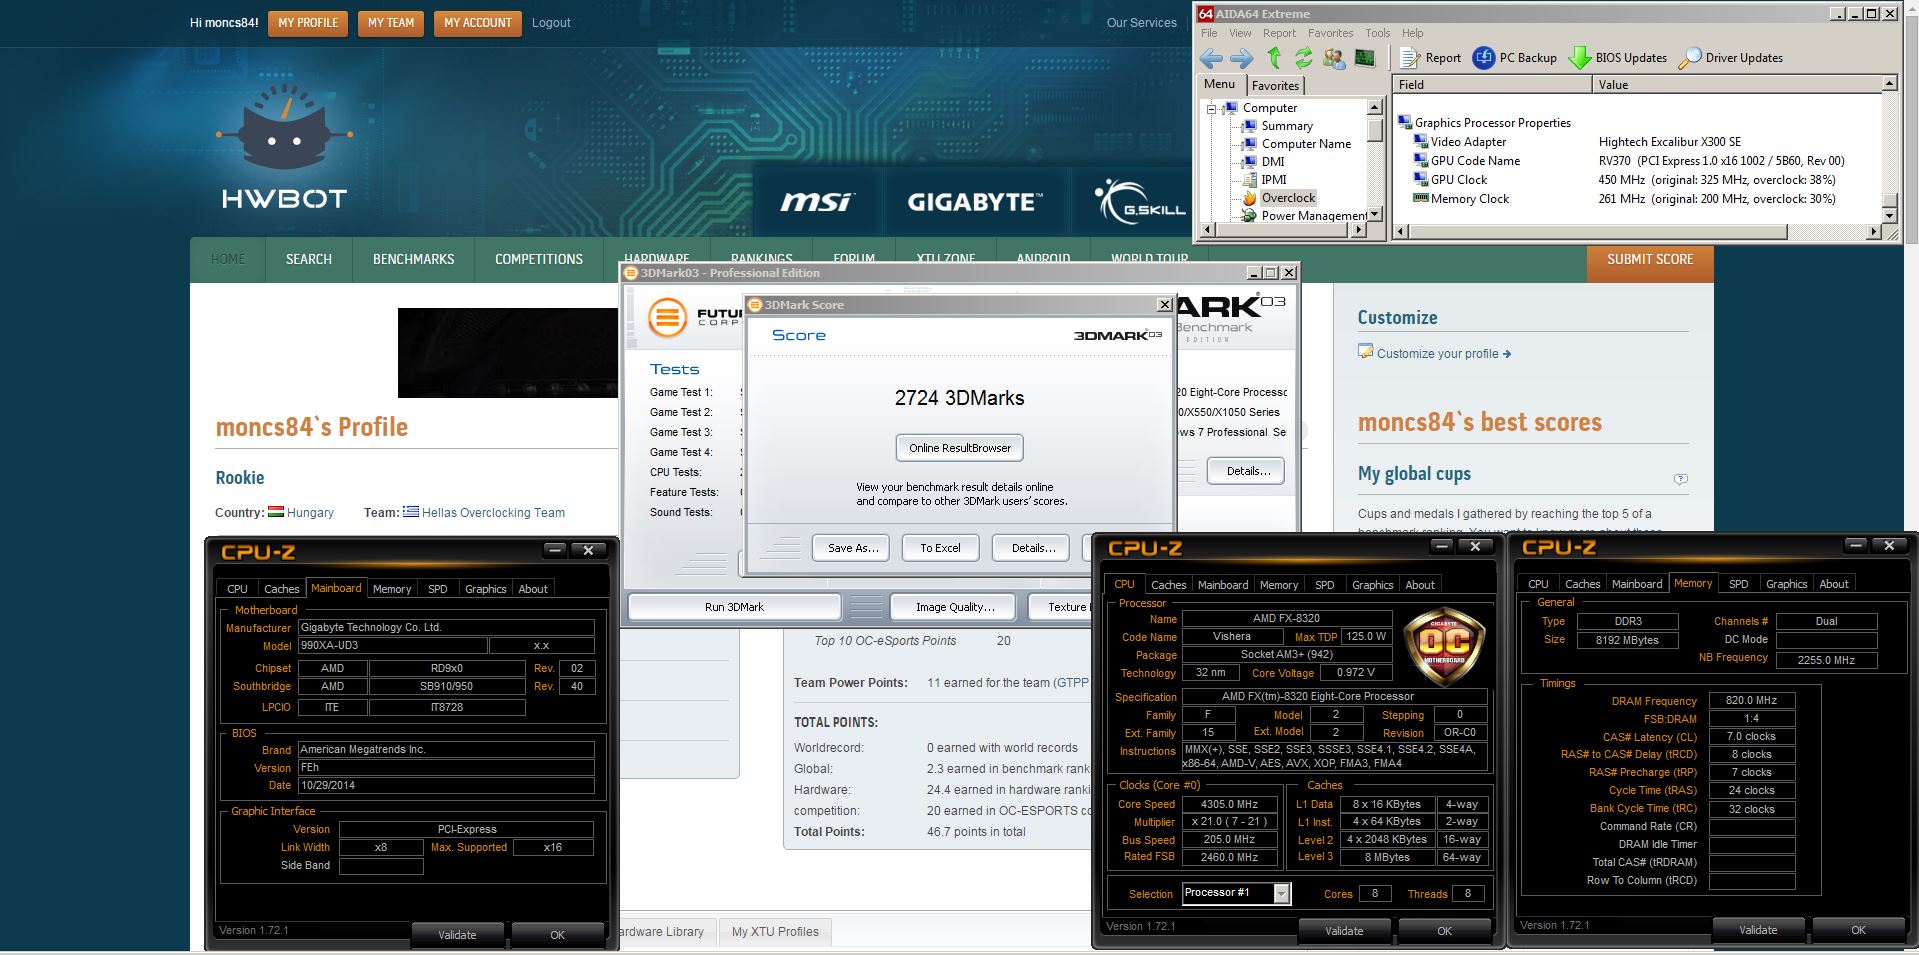Open BENCHMARKS in HWBOT navigation

tap(413, 259)
